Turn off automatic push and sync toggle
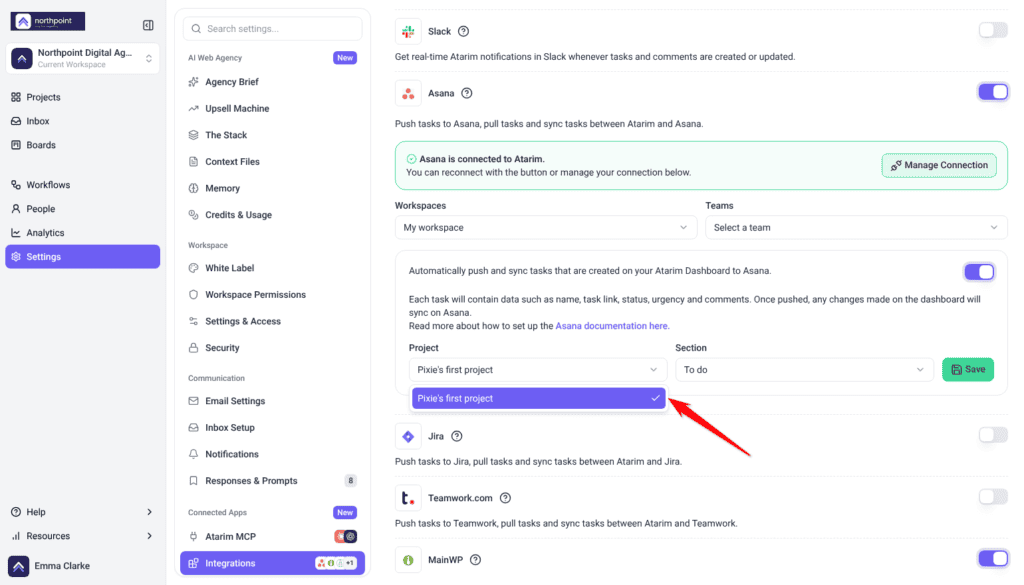This screenshot has width=1024, height=585. tap(979, 272)
